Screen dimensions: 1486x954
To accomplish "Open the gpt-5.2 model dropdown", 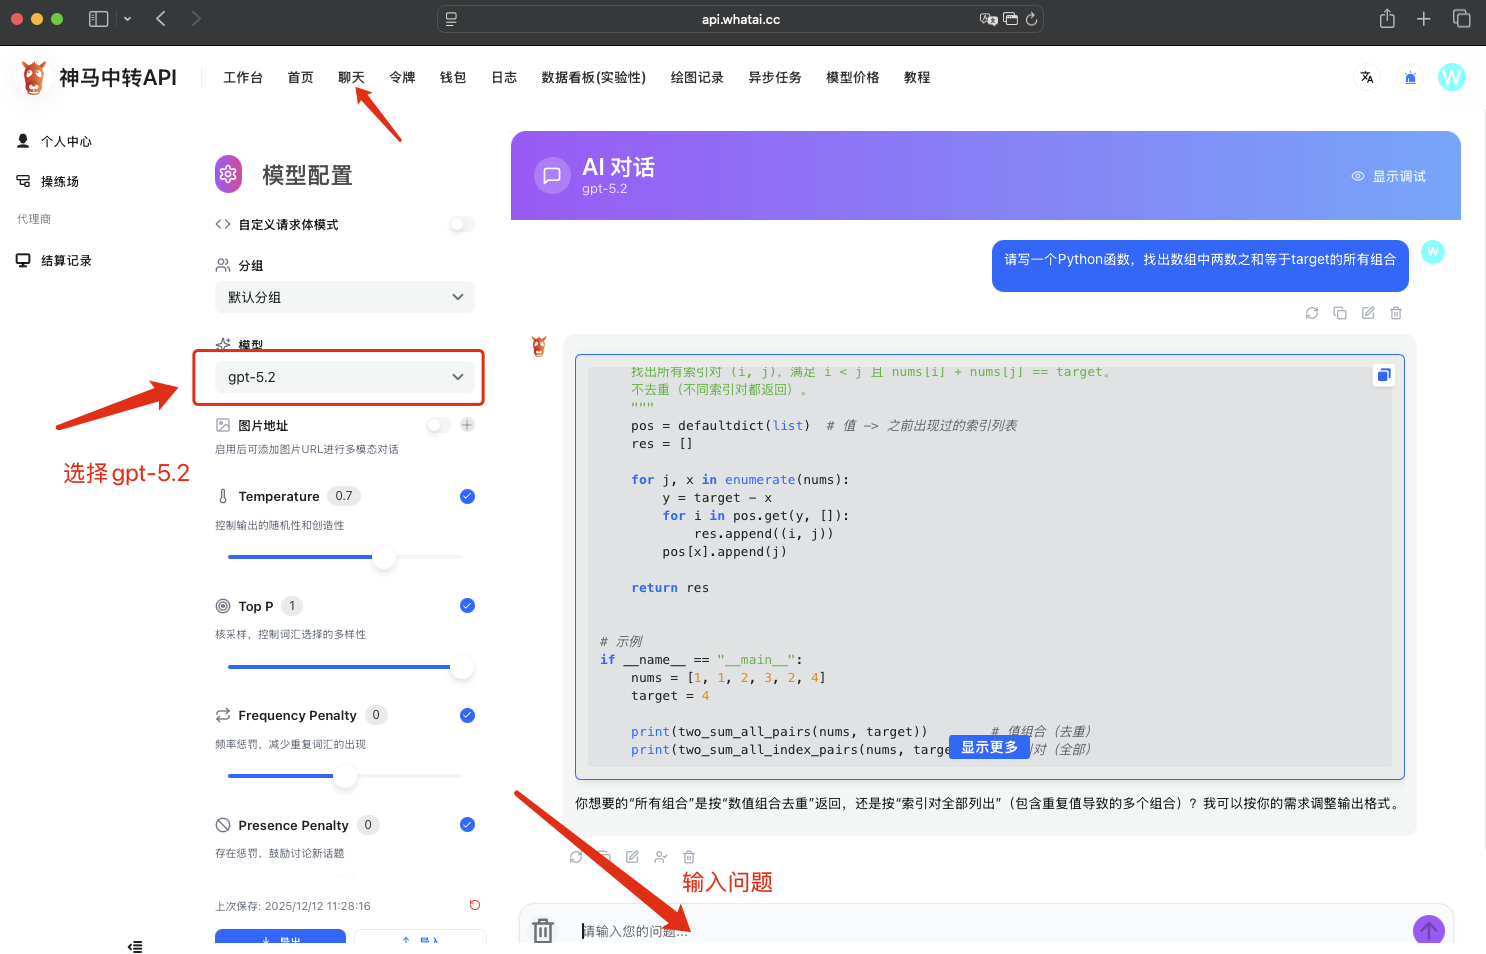I will coord(345,377).
